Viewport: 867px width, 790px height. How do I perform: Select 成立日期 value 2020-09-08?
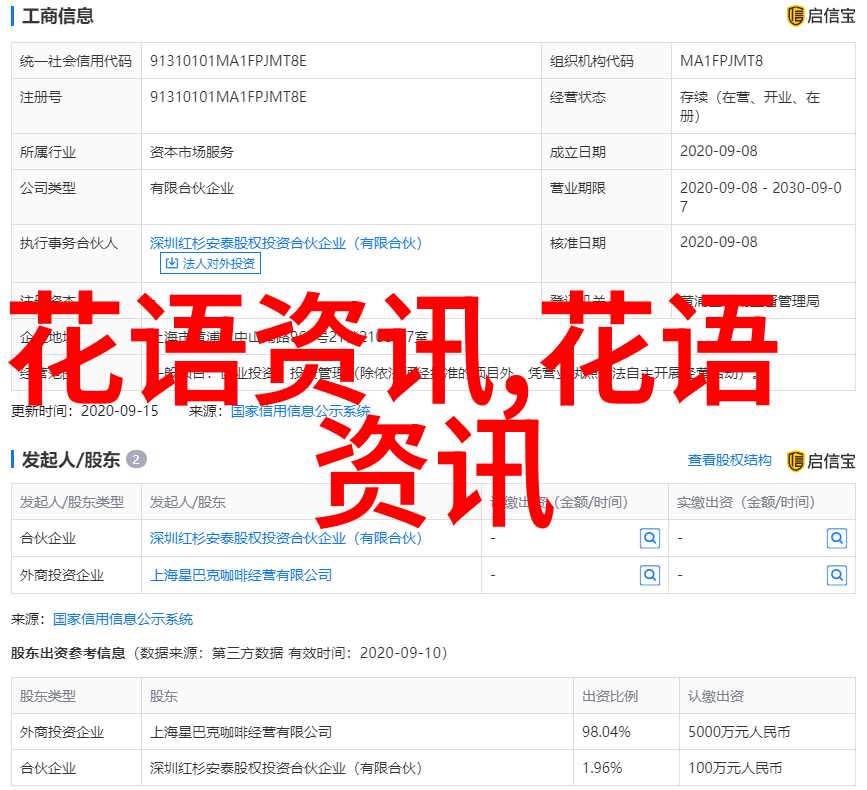(x=718, y=151)
